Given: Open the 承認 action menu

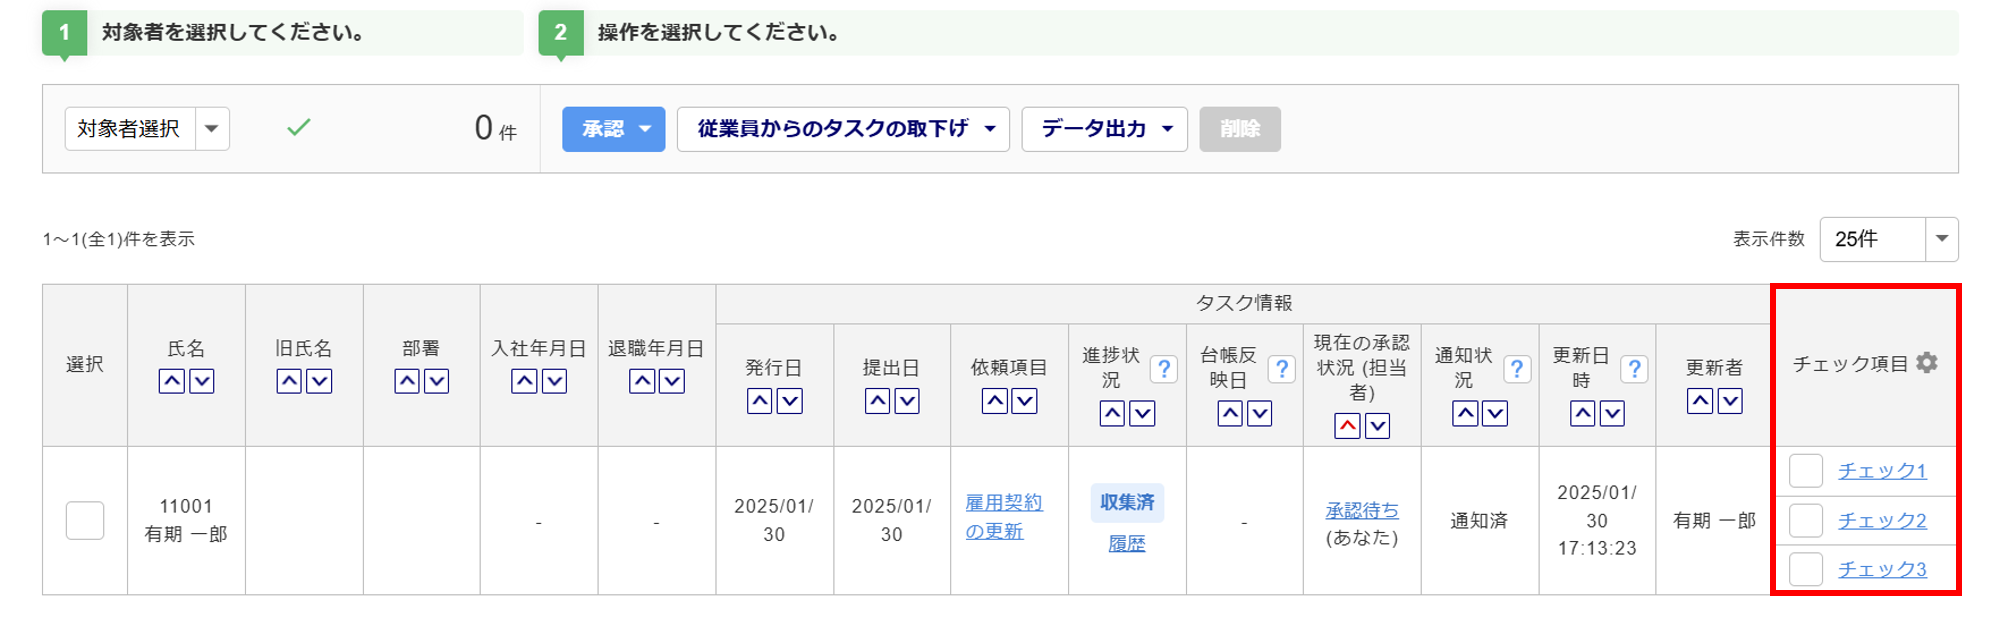Looking at the screenshot, I should pyautogui.click(x=613, y=129).
